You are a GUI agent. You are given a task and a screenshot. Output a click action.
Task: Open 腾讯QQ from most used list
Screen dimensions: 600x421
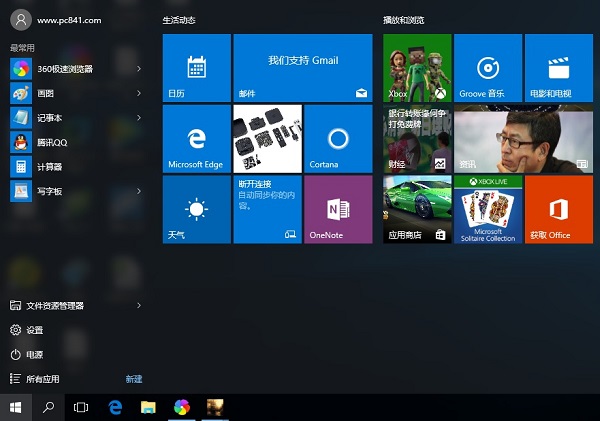[50, 142]
